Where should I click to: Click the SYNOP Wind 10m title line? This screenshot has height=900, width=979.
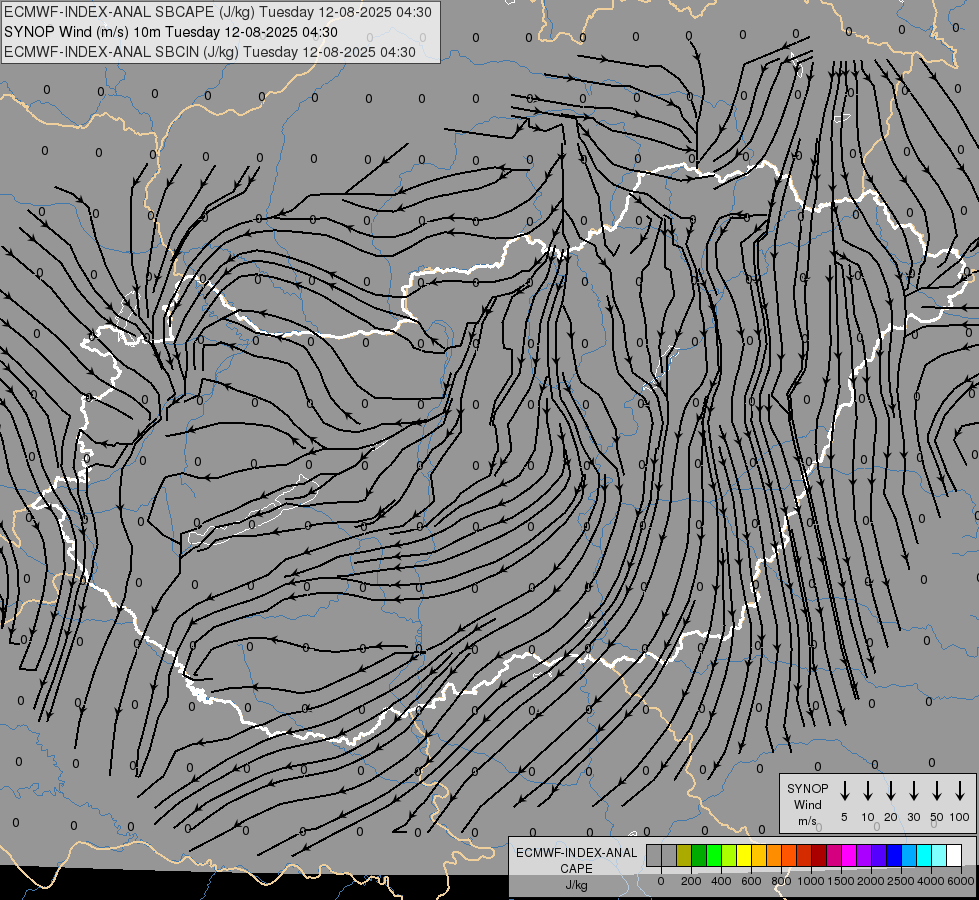click(170, 32)
